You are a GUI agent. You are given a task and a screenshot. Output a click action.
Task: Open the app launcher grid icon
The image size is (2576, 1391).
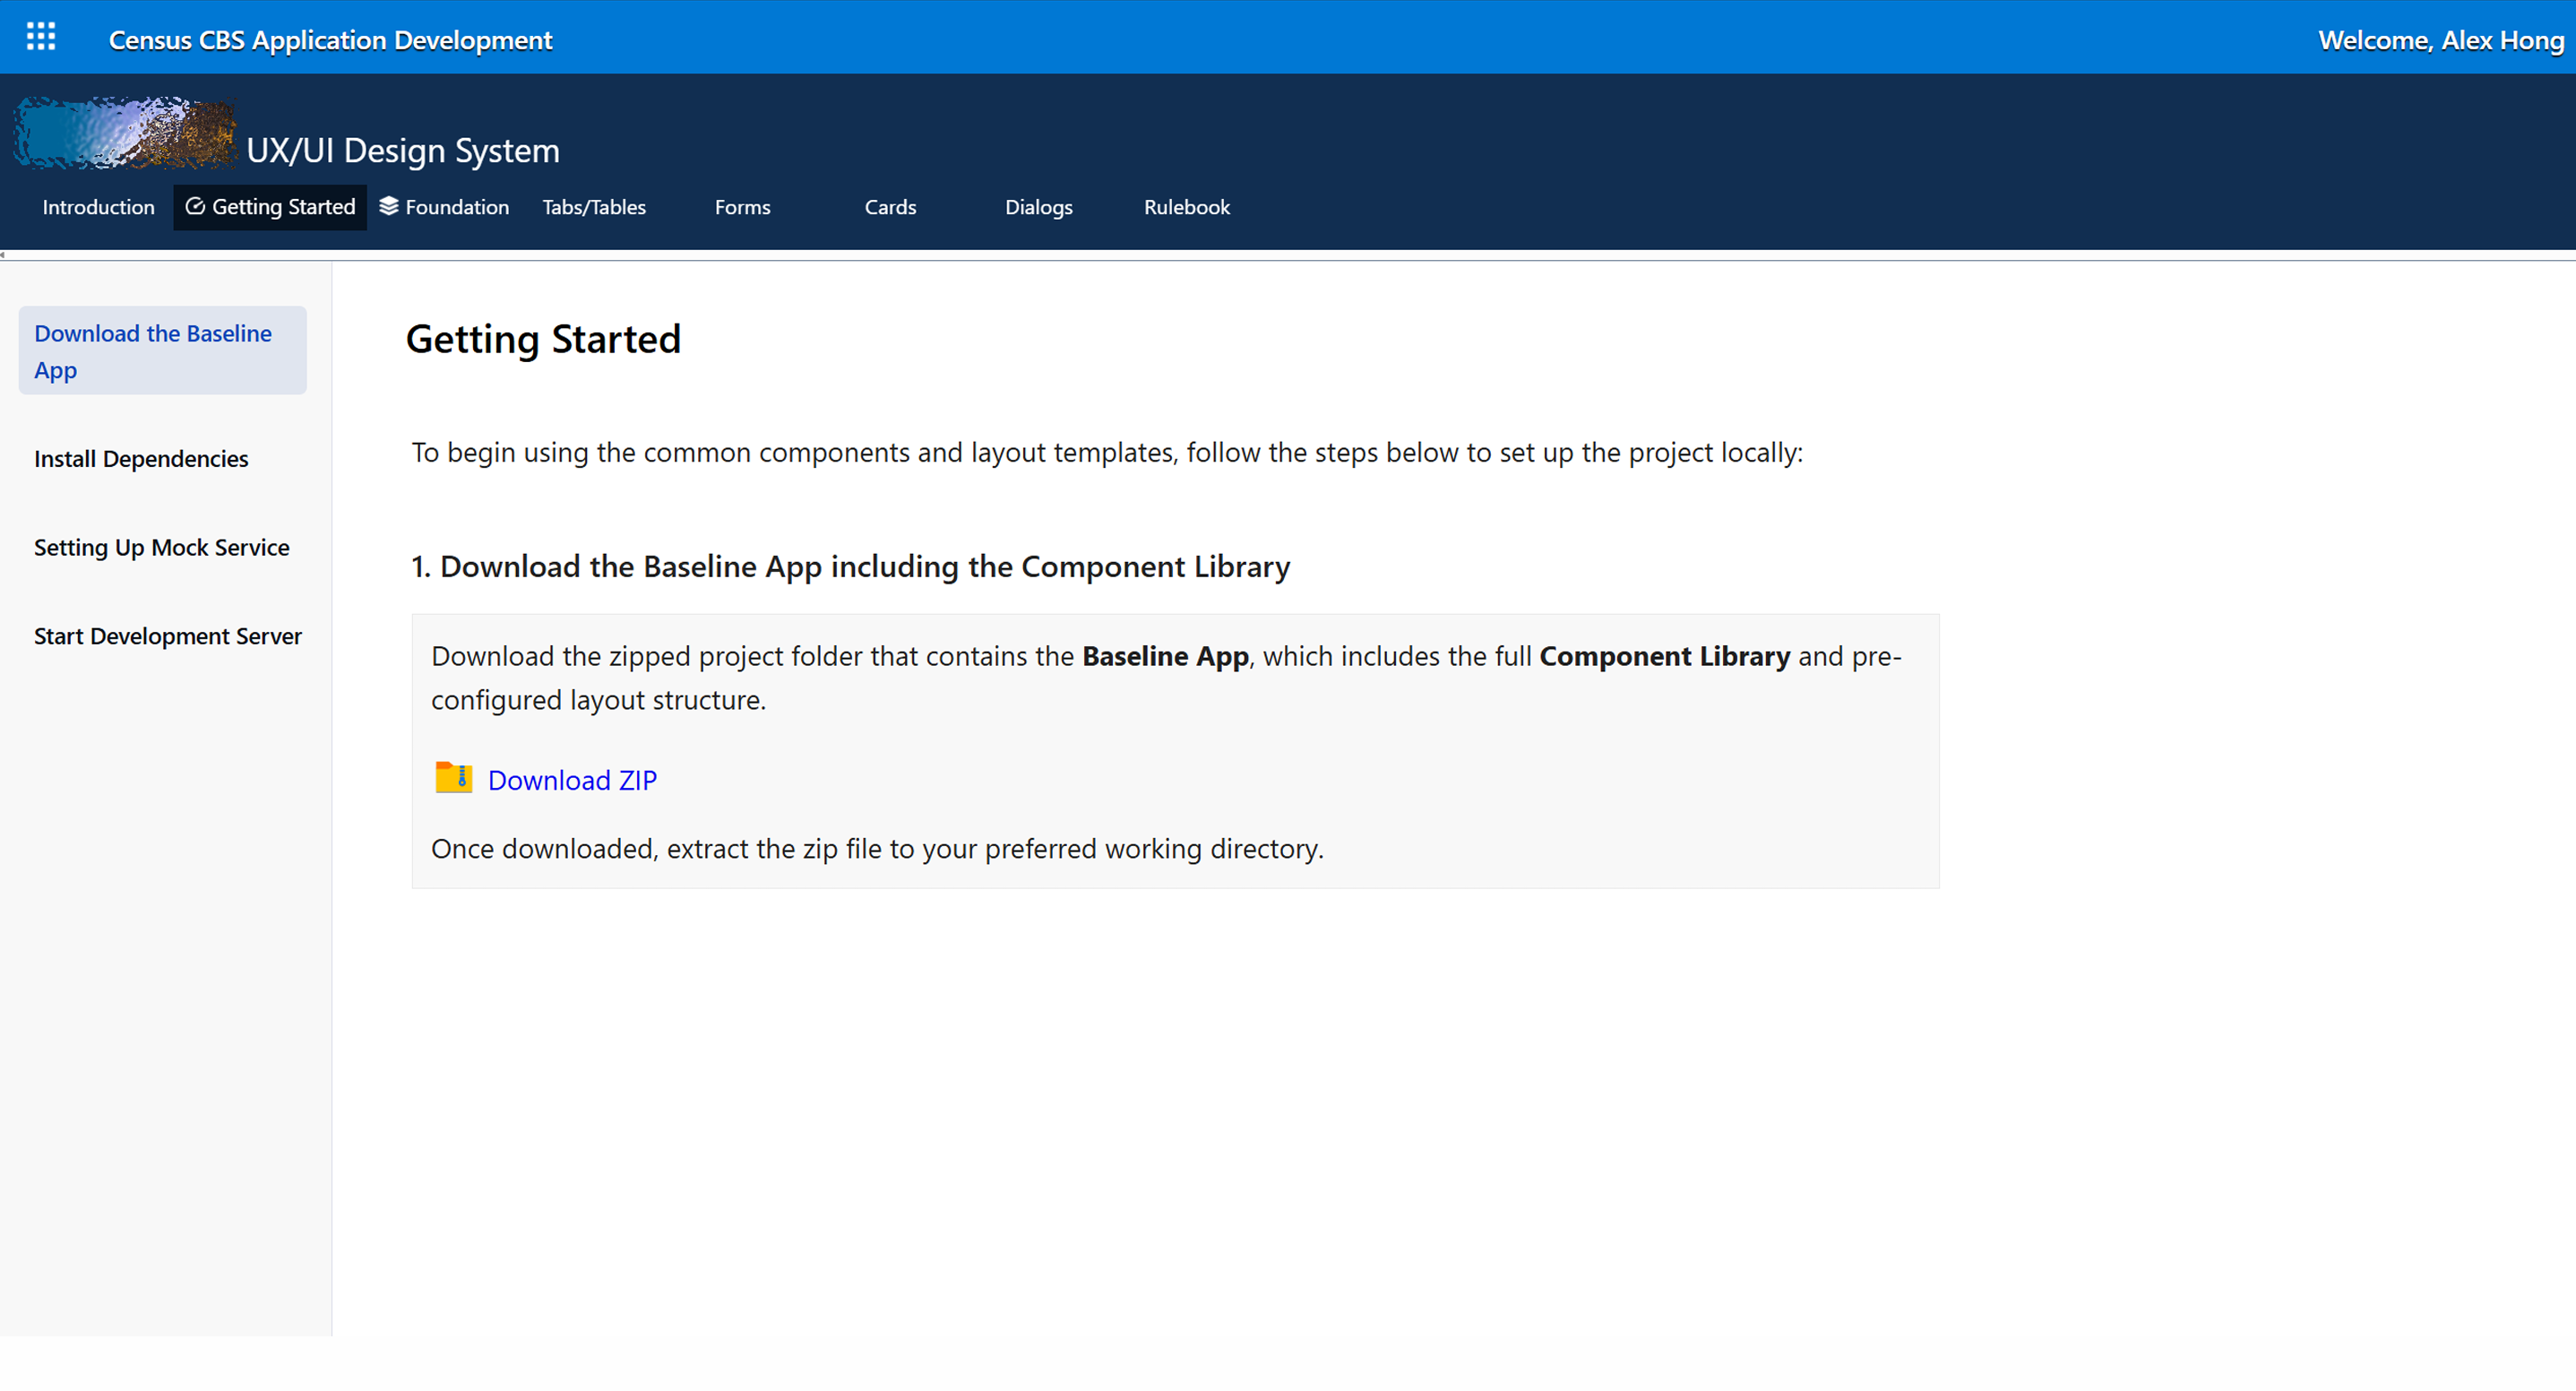coord(41,37)
